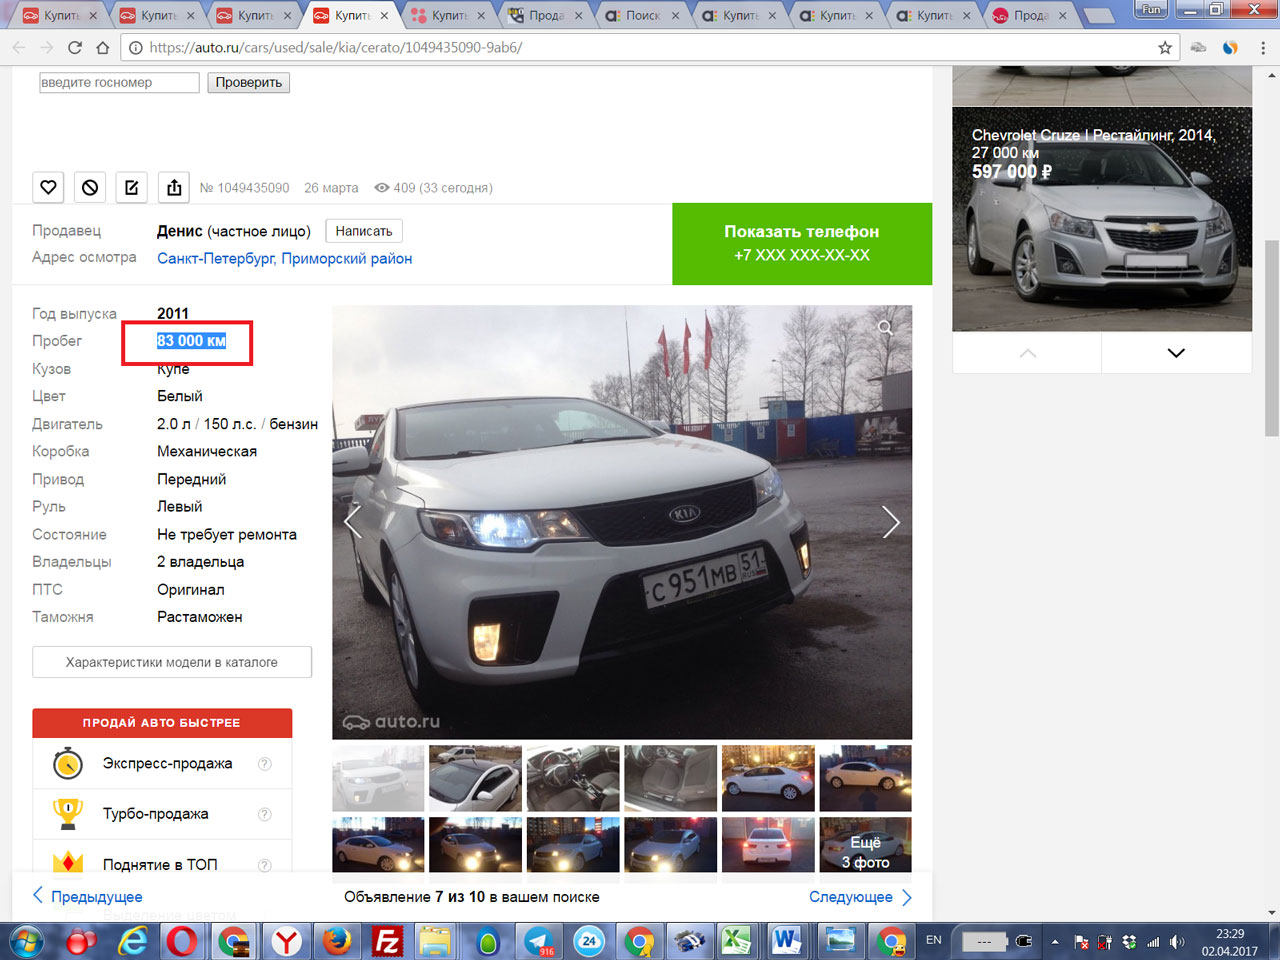The width and height of the screenshot is (1280, 960).
Task: Click the page vertical scrollbar thumb
Action: 1272,338
